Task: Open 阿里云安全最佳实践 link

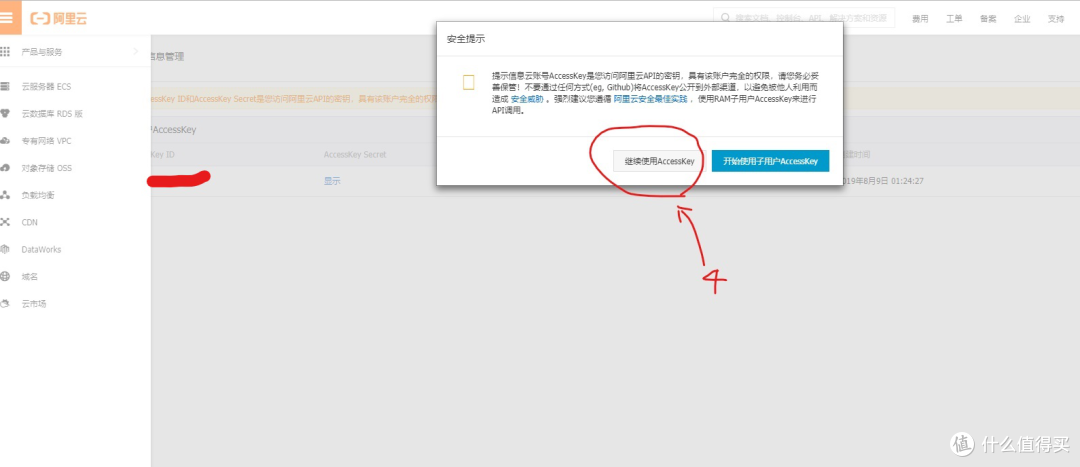Action: tap(649, 99)
